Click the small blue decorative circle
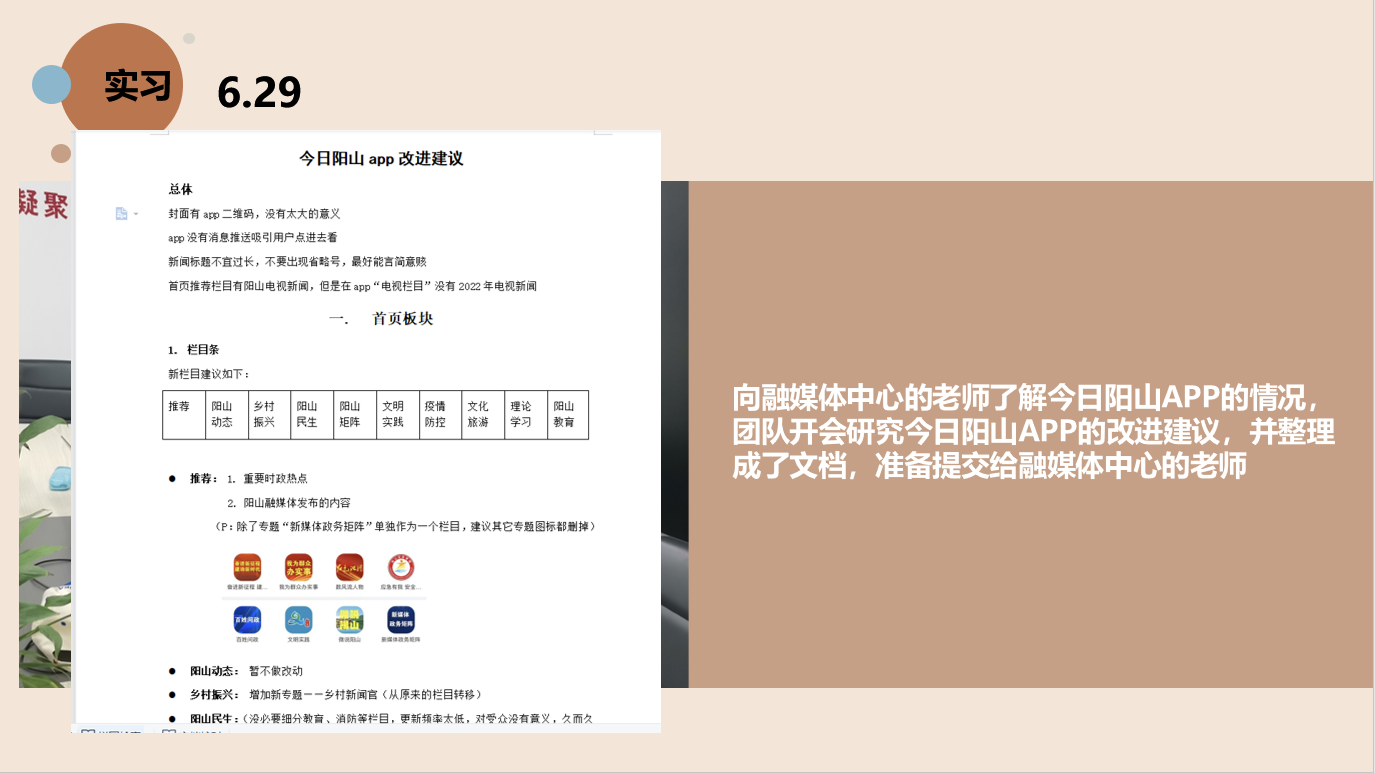 (51, 84)
